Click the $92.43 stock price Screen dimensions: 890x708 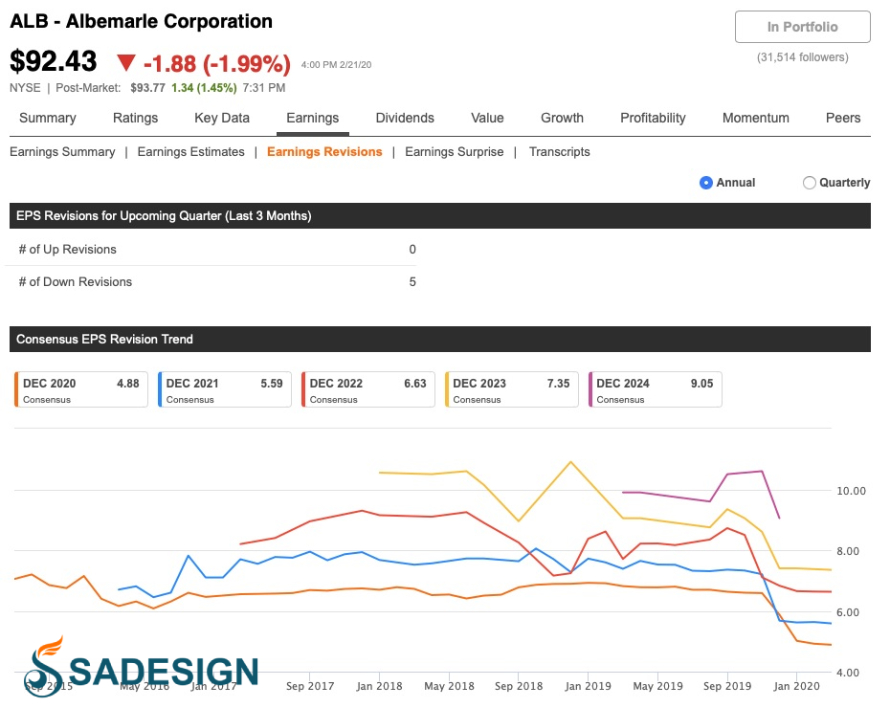point(53,61)
